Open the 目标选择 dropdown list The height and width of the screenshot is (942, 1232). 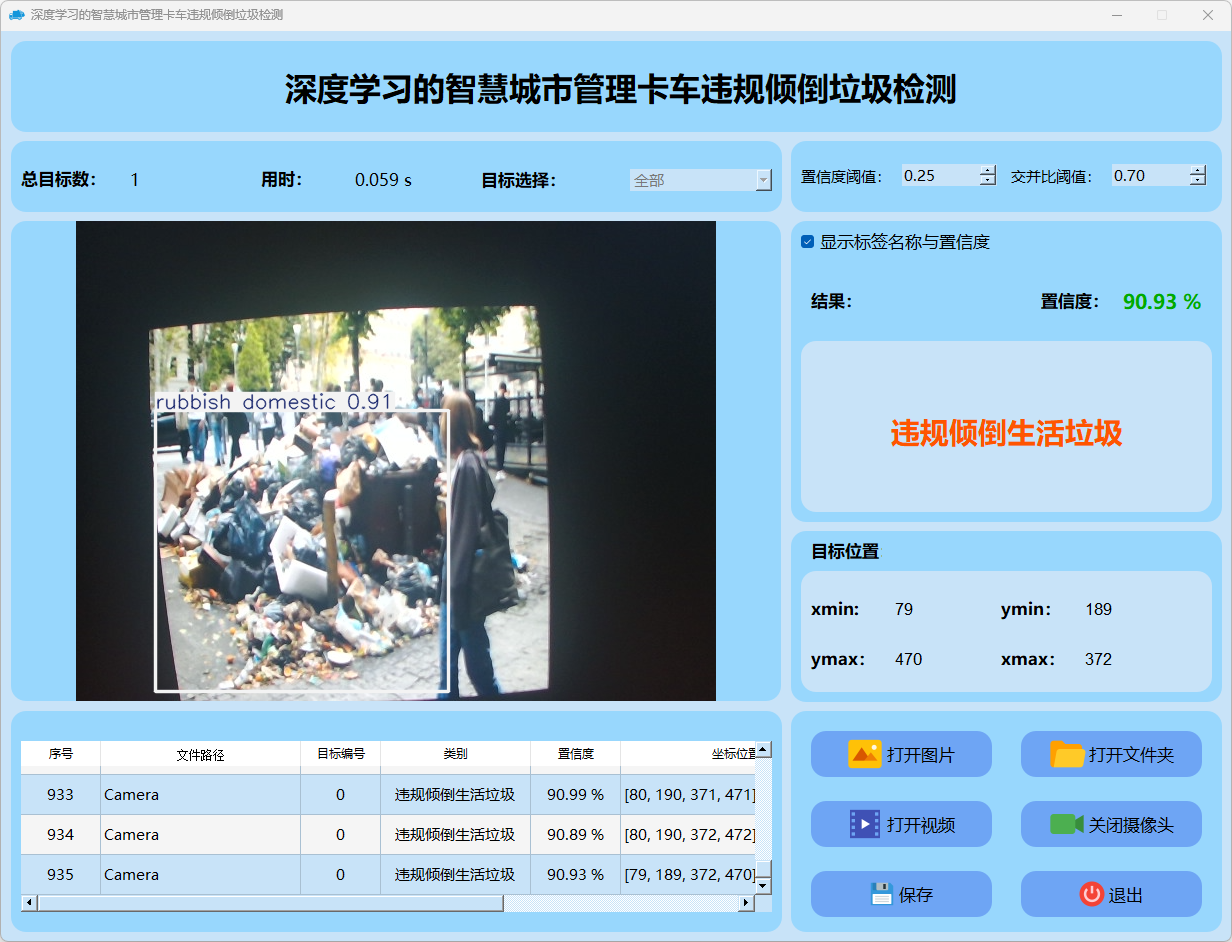pyautogui.click(x=763, y=180)
